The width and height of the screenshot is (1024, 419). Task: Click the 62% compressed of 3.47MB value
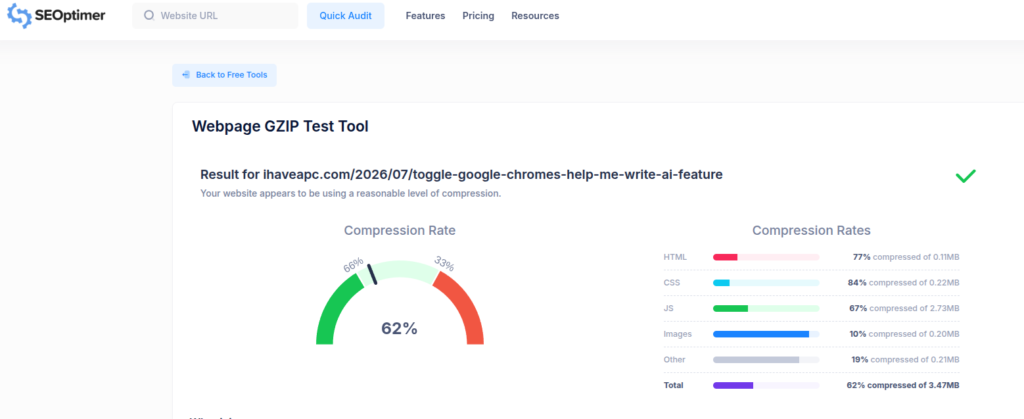coord(903,385)
